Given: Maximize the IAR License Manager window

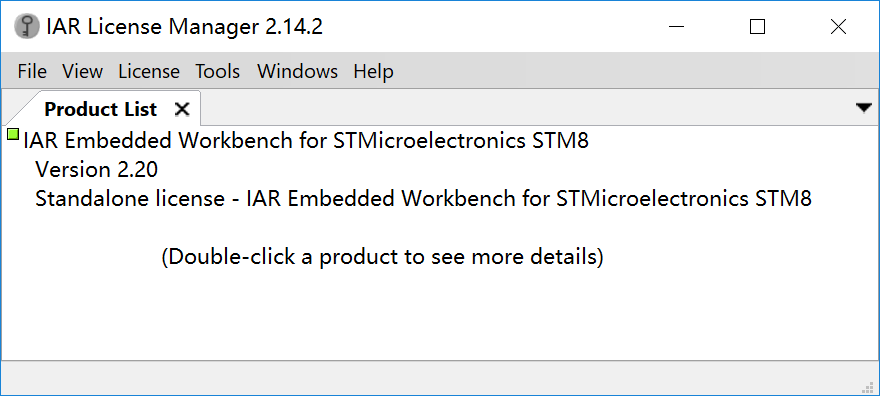Looking at the screenshot, I should coord(758,26).
